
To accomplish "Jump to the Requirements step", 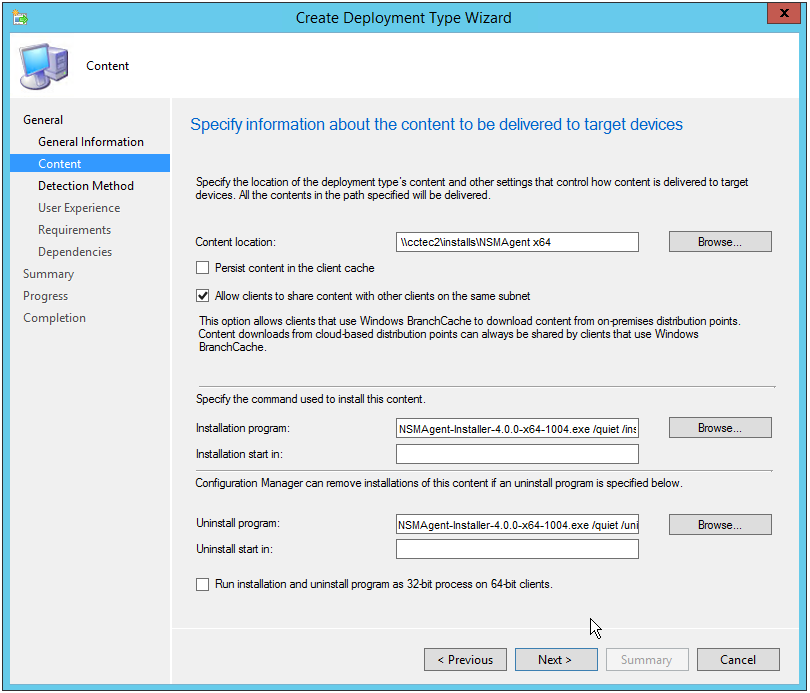I will (74, 230).
